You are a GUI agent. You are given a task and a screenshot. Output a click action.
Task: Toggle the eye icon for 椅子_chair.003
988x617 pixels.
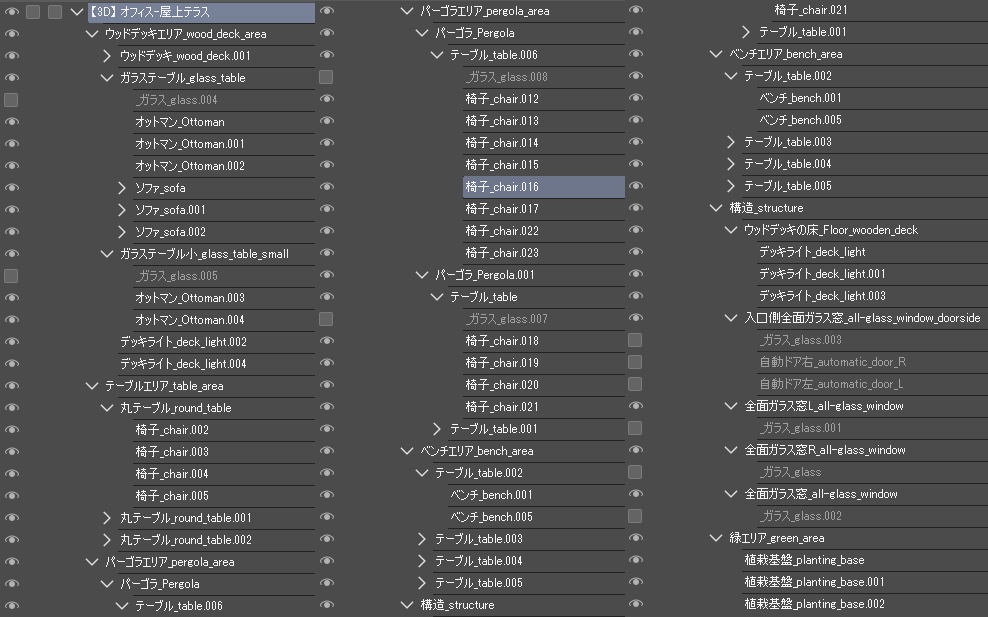point(11,452)
